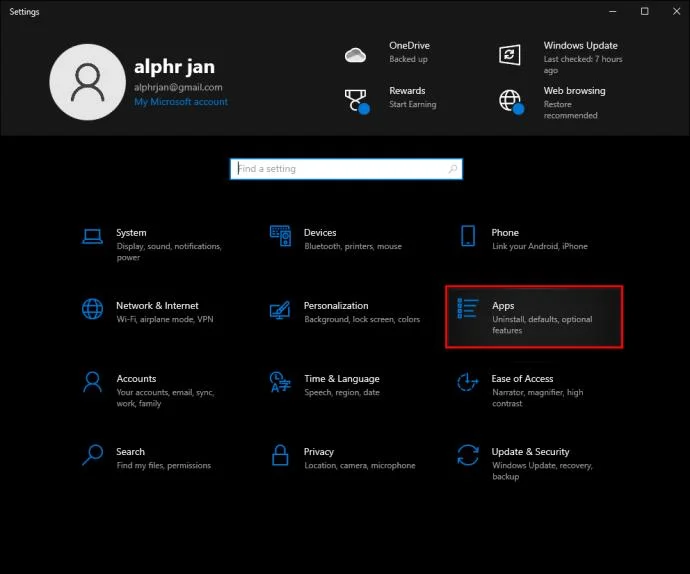Click the alphrjan@gmail.com email text

click(x=178, y=87)
